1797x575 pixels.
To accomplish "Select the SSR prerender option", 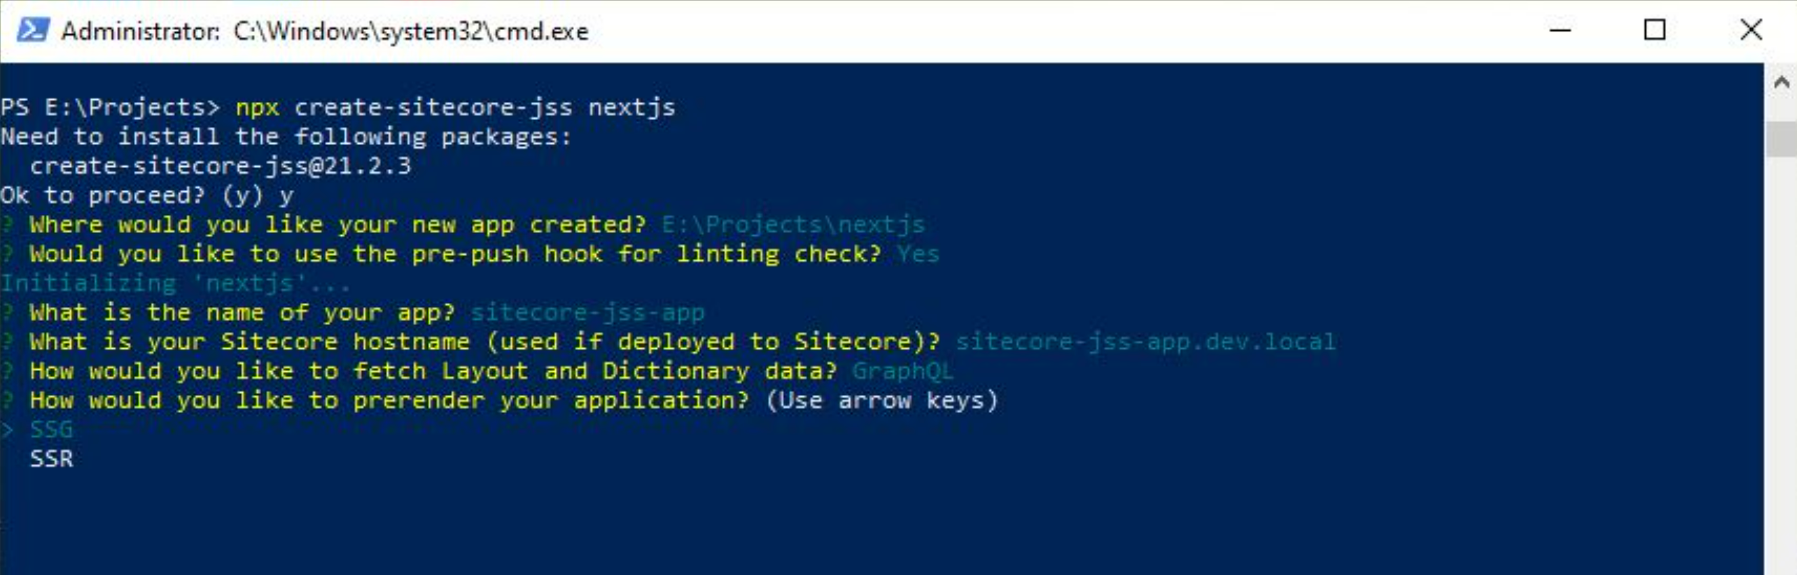I will pyautogui.click(x=51, y=459).
